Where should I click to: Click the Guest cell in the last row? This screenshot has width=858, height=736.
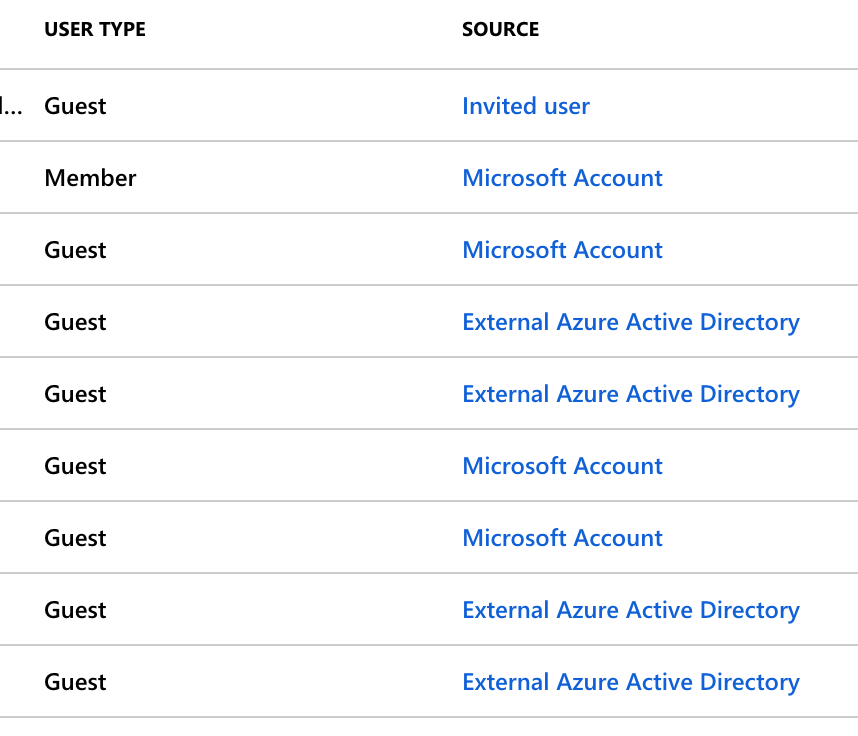pyautogui.click(x=75, y=682)
